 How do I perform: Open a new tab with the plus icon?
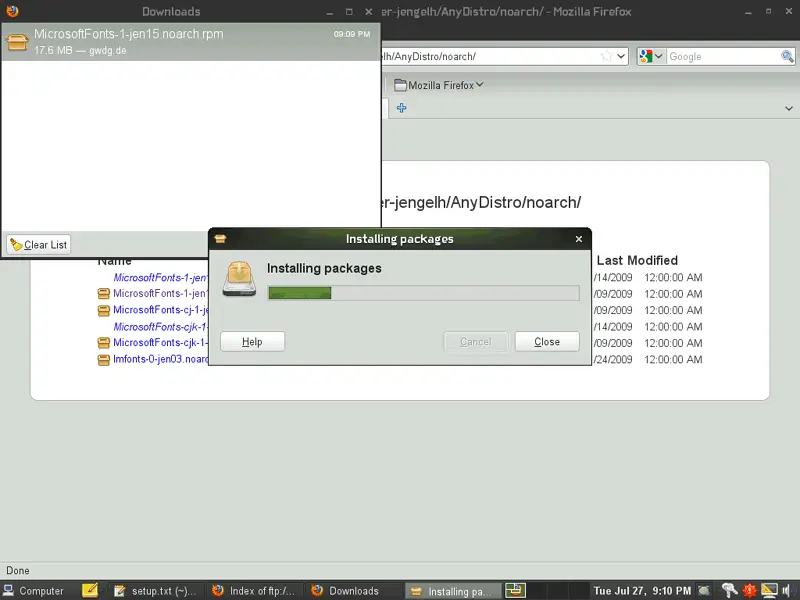(x=402, y=108)
